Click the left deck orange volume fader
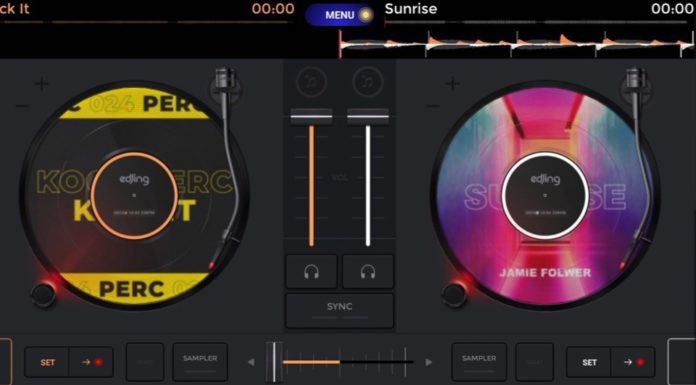Image resolution: width=696 pixels, height=385 pixels. click(x=311, y=117)
